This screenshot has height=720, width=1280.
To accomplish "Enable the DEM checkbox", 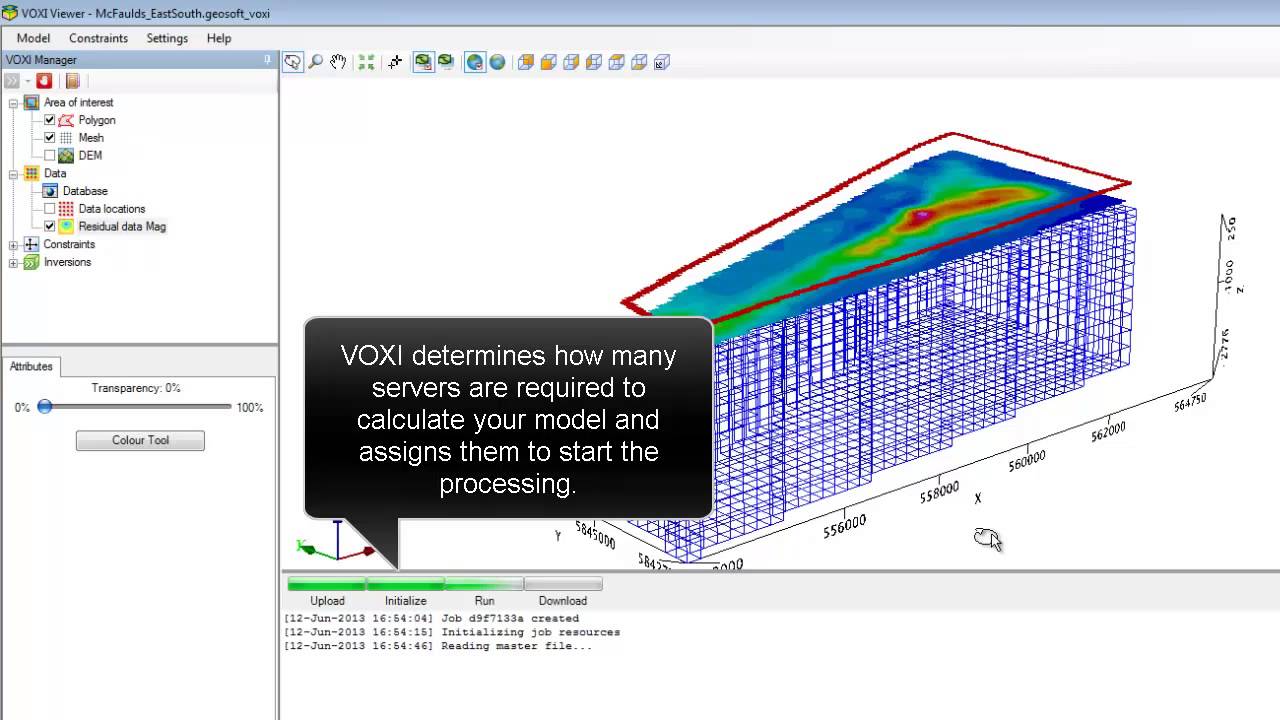I will [x=49, y=156].
